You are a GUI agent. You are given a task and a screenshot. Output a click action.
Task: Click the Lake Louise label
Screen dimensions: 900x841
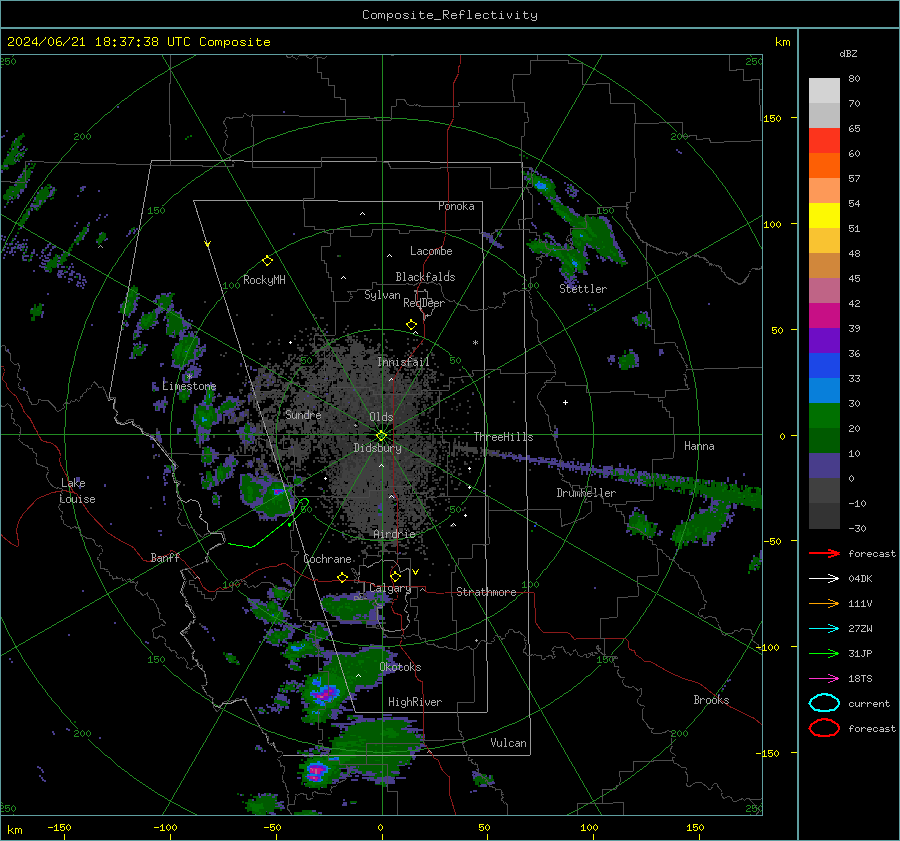pos(77,491)
